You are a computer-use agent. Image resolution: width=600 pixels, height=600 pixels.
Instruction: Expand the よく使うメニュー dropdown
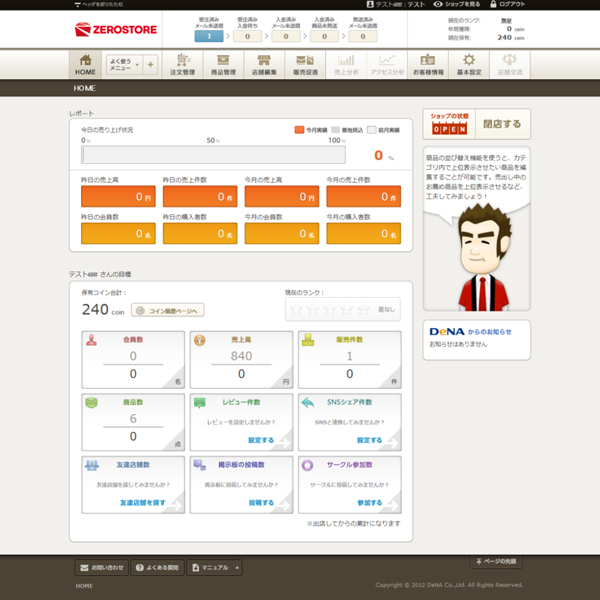[124, 65]
